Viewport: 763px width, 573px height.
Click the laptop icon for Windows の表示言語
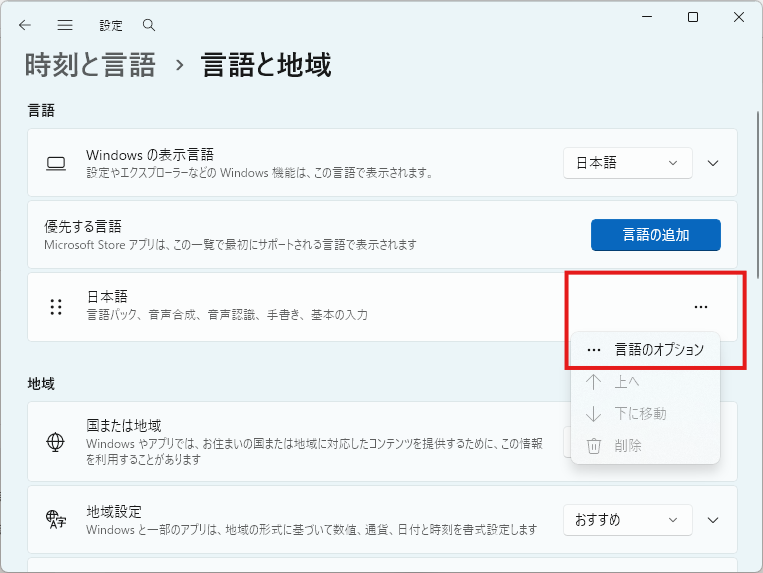click(x=56, y=163)
